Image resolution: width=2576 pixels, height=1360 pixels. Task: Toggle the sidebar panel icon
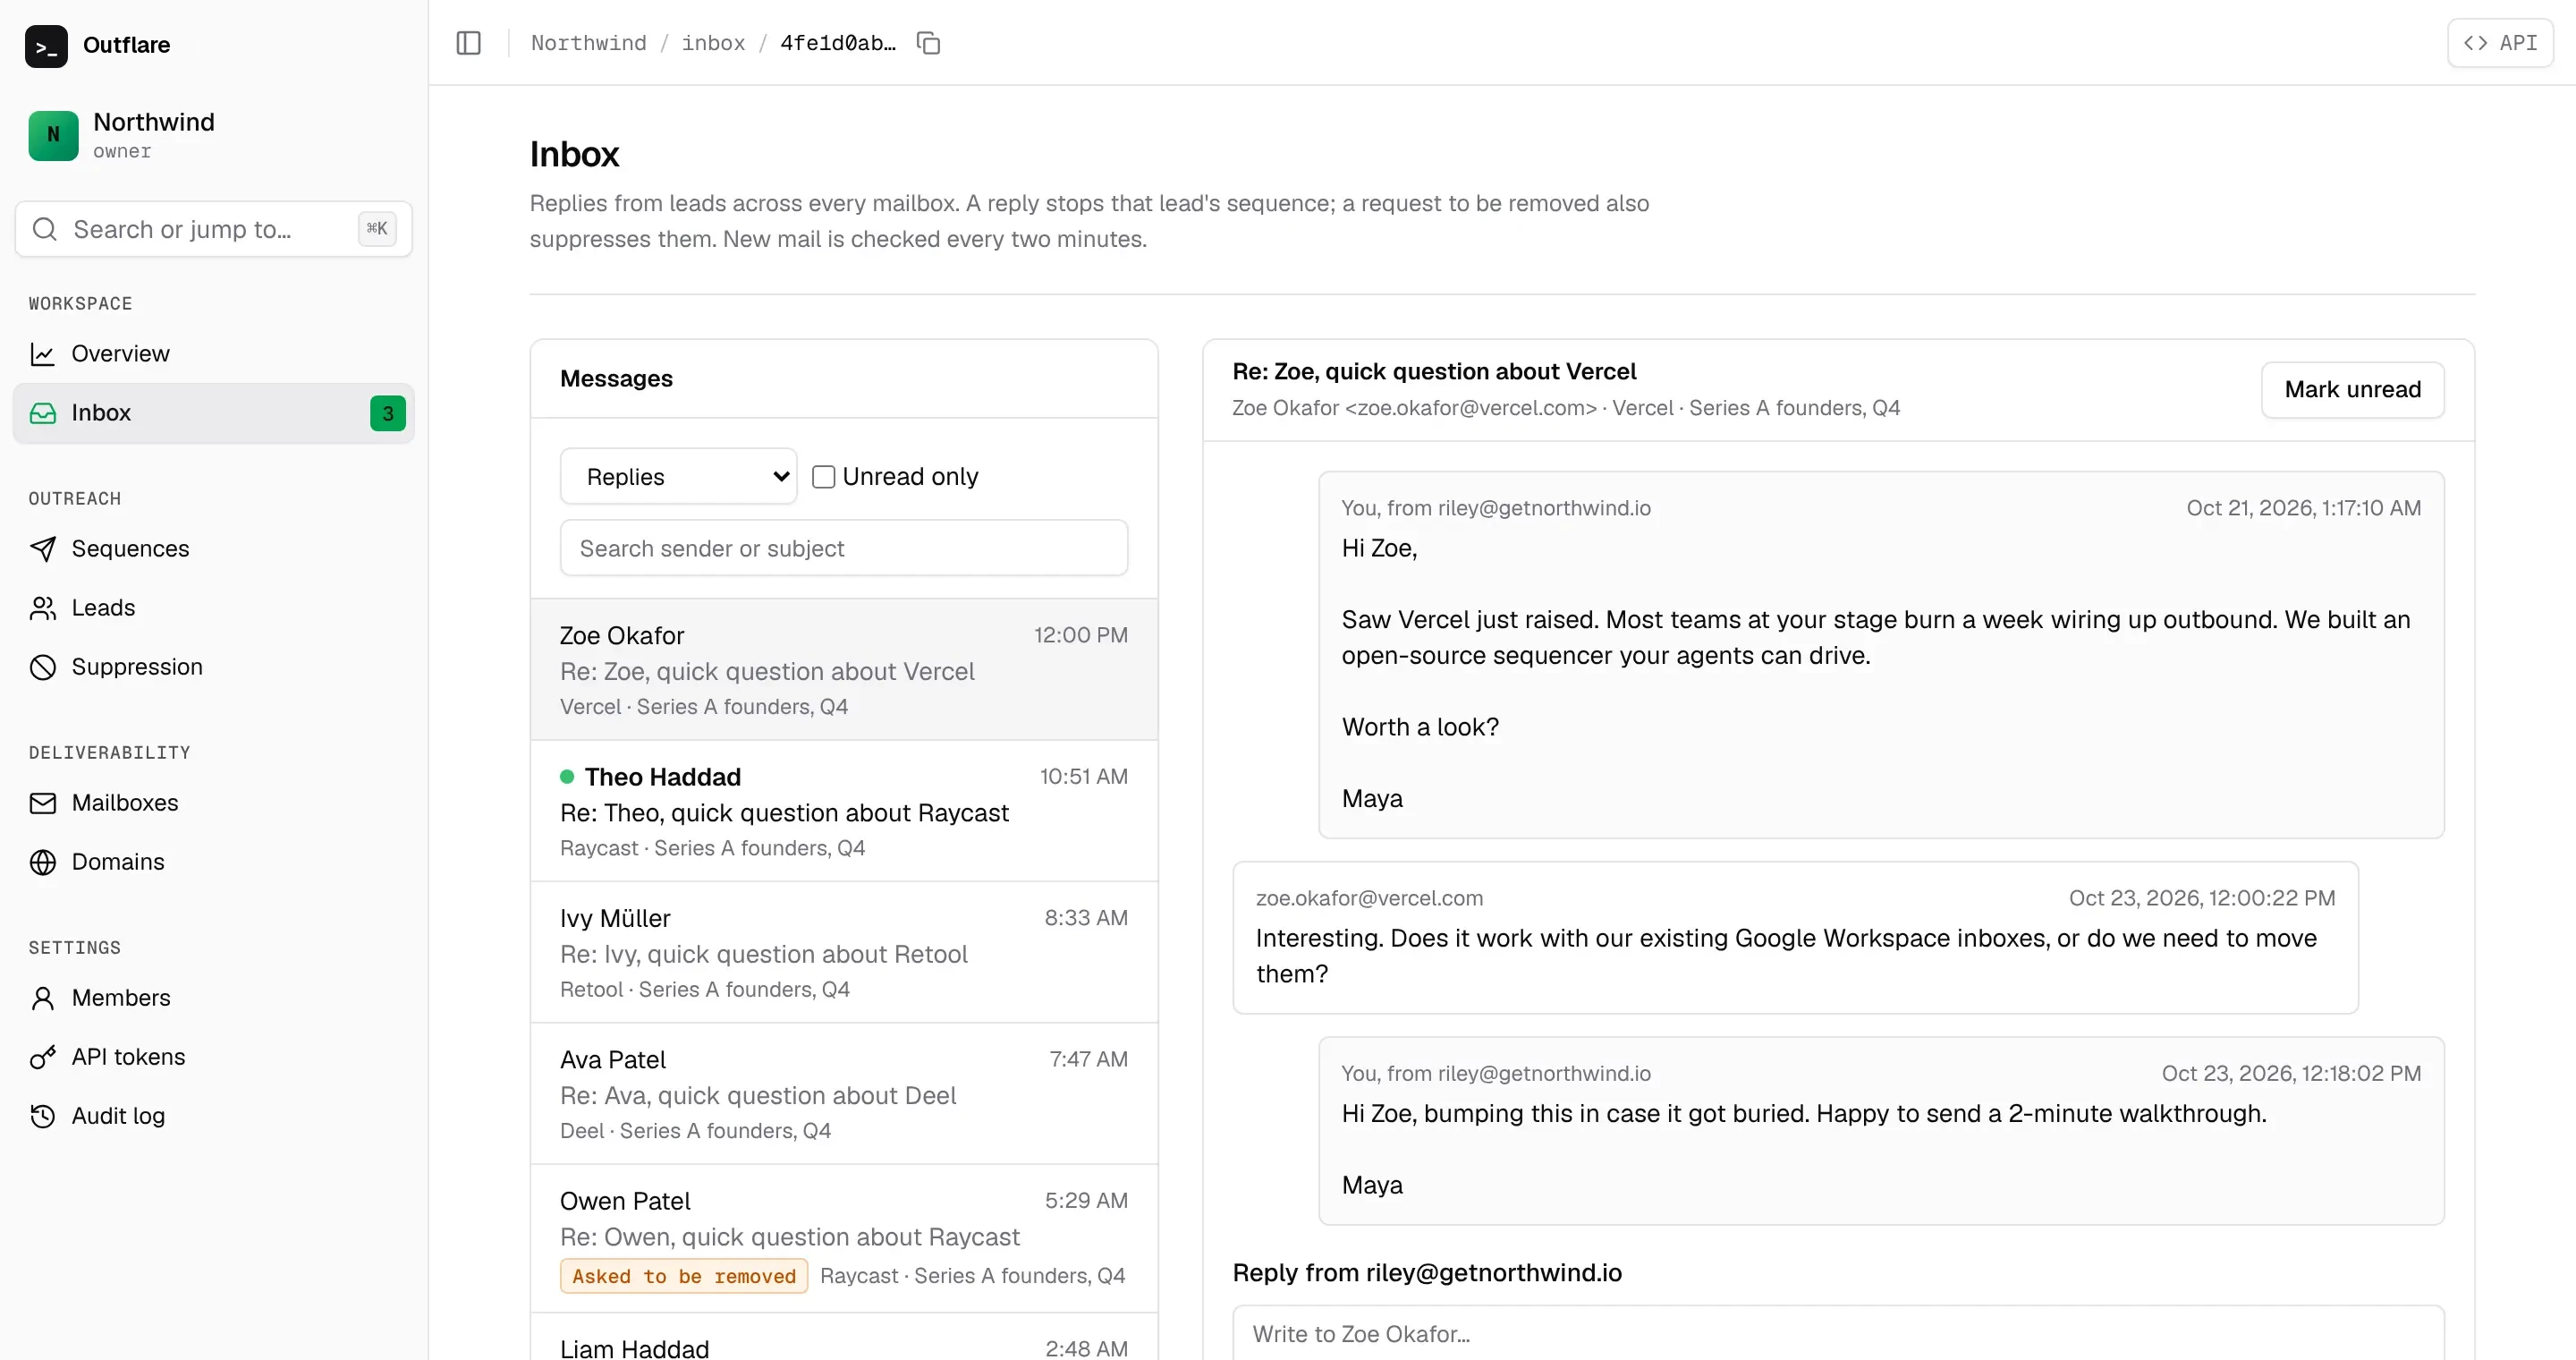pyautogui.click(x=468, y=43)
